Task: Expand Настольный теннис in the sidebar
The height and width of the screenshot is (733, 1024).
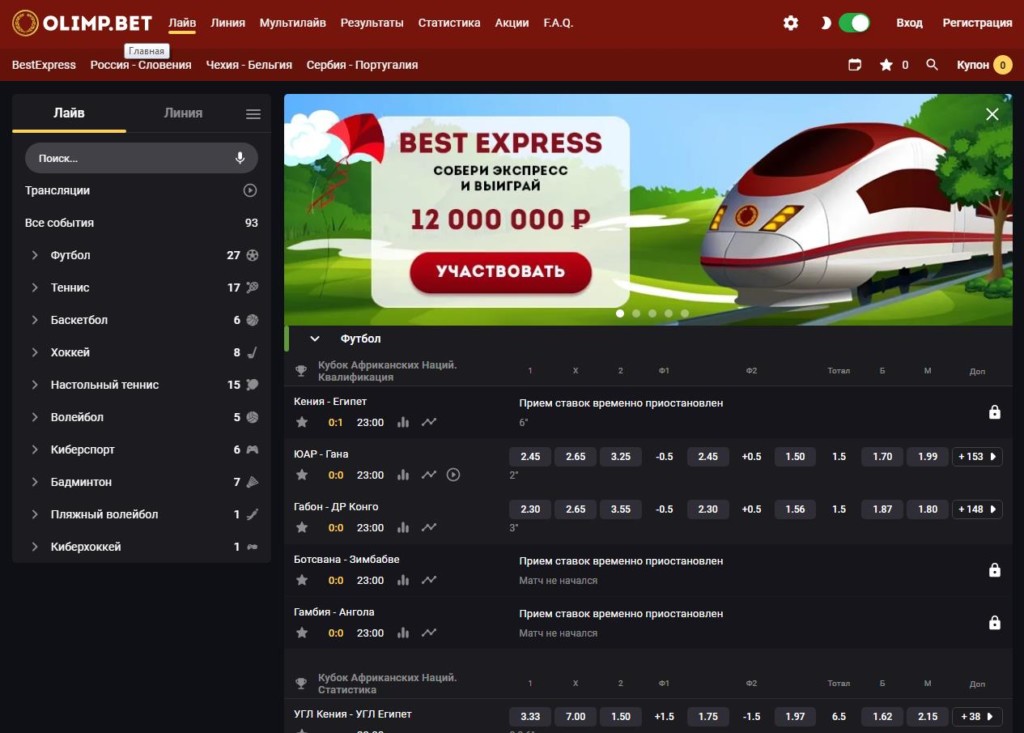Action: click(35, 385)
